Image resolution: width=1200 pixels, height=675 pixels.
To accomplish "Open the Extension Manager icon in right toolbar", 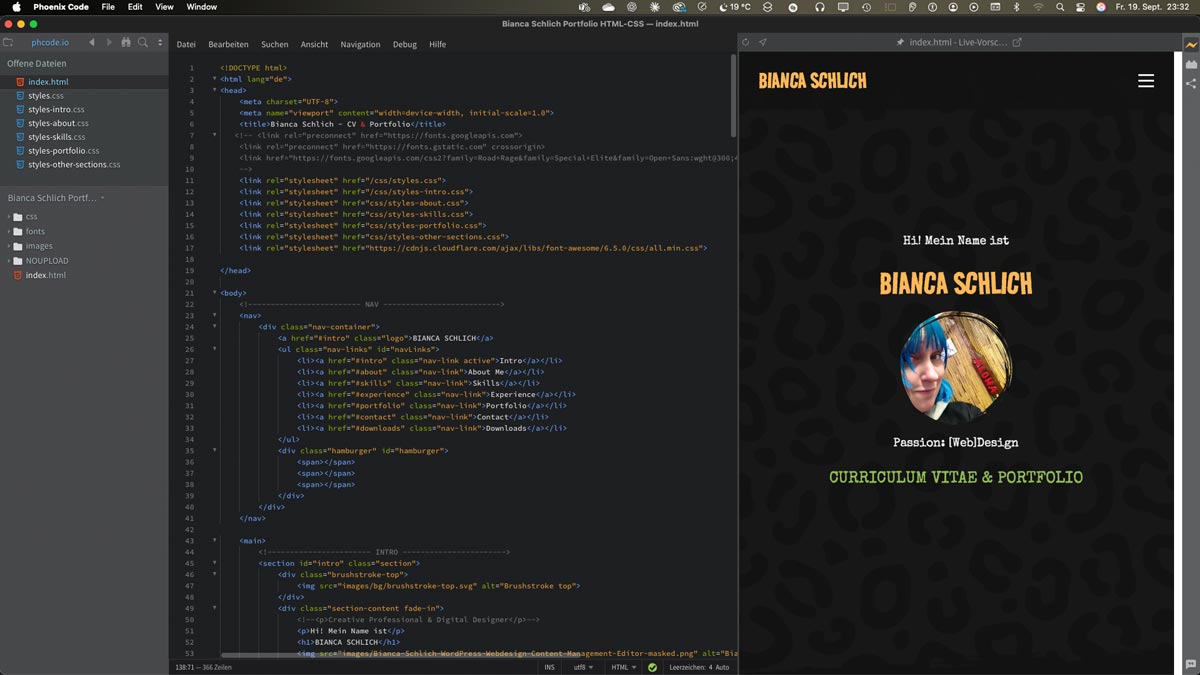I will [x=1191, y=64].
